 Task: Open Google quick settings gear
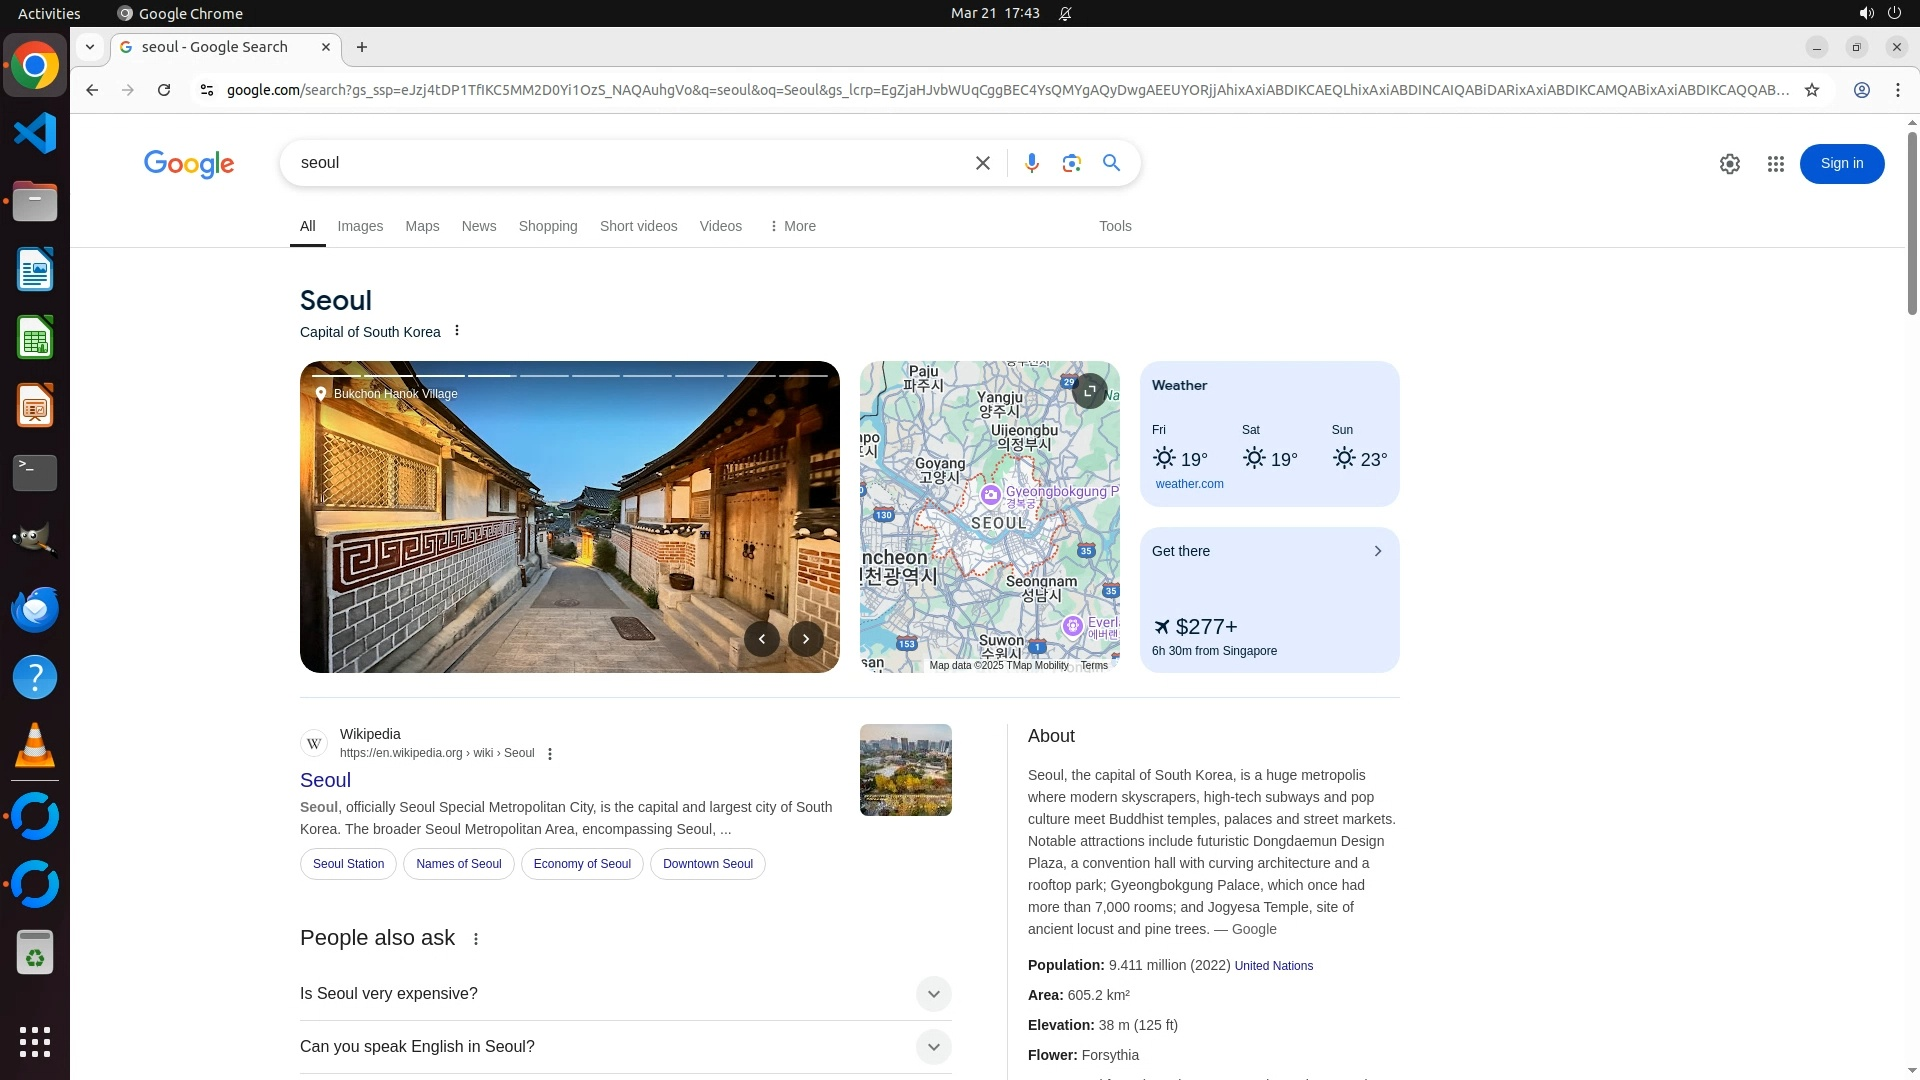click(1729, 164)
